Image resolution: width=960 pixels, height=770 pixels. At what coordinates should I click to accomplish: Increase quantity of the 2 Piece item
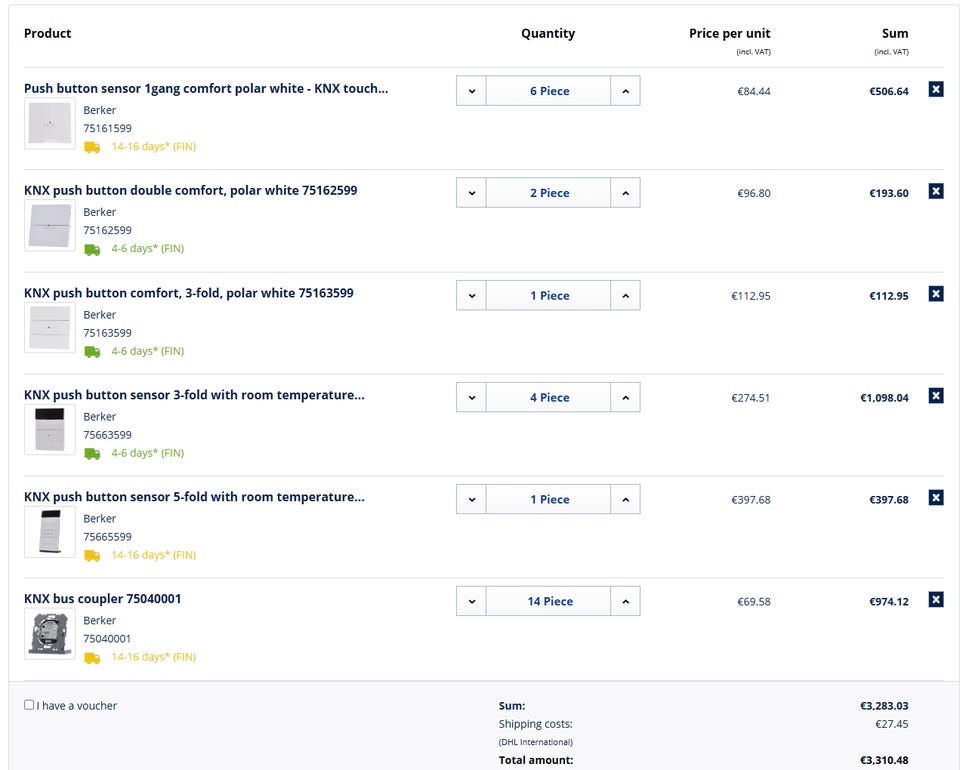625,193
